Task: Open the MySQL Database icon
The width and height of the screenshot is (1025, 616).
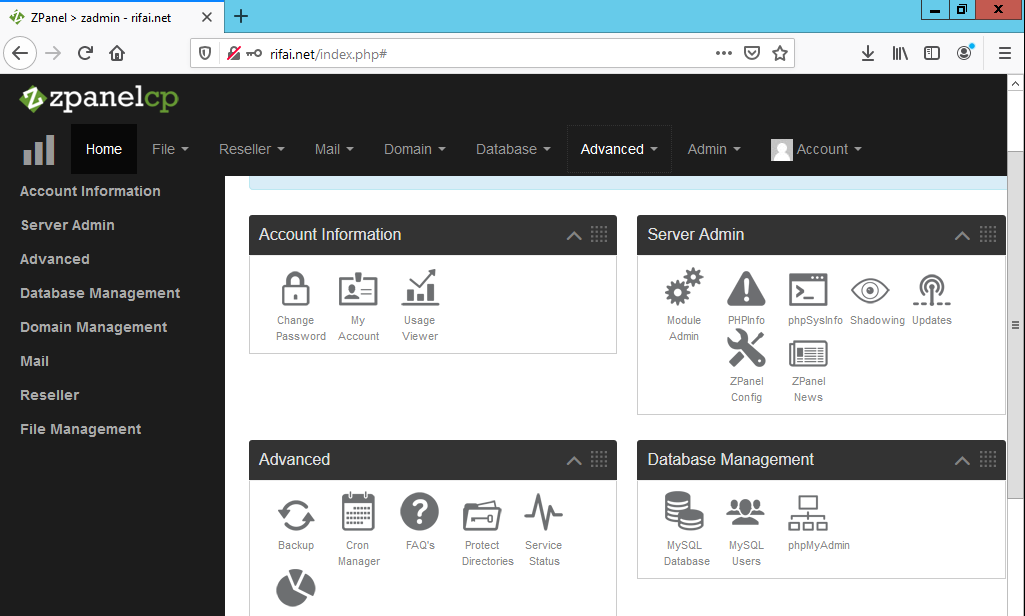Action: click(x=684, y=511)
